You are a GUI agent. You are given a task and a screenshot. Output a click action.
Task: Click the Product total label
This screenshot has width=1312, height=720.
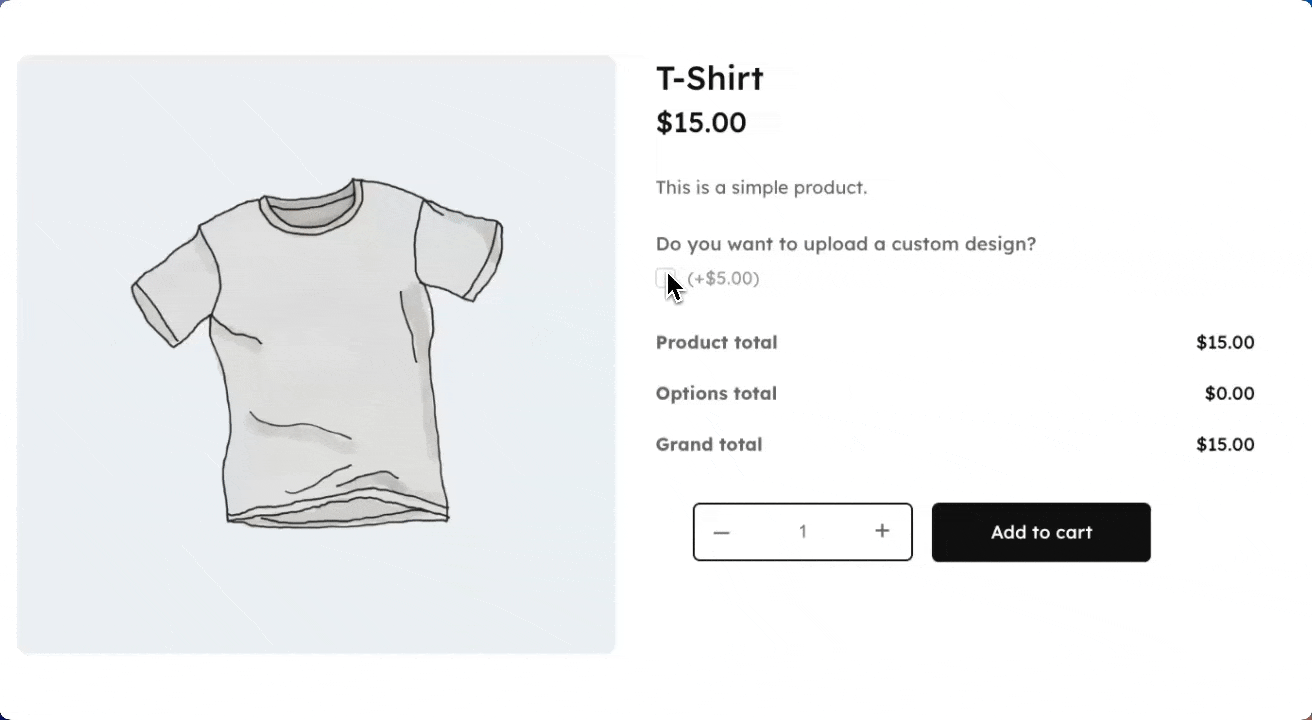[x=716, y=342]
